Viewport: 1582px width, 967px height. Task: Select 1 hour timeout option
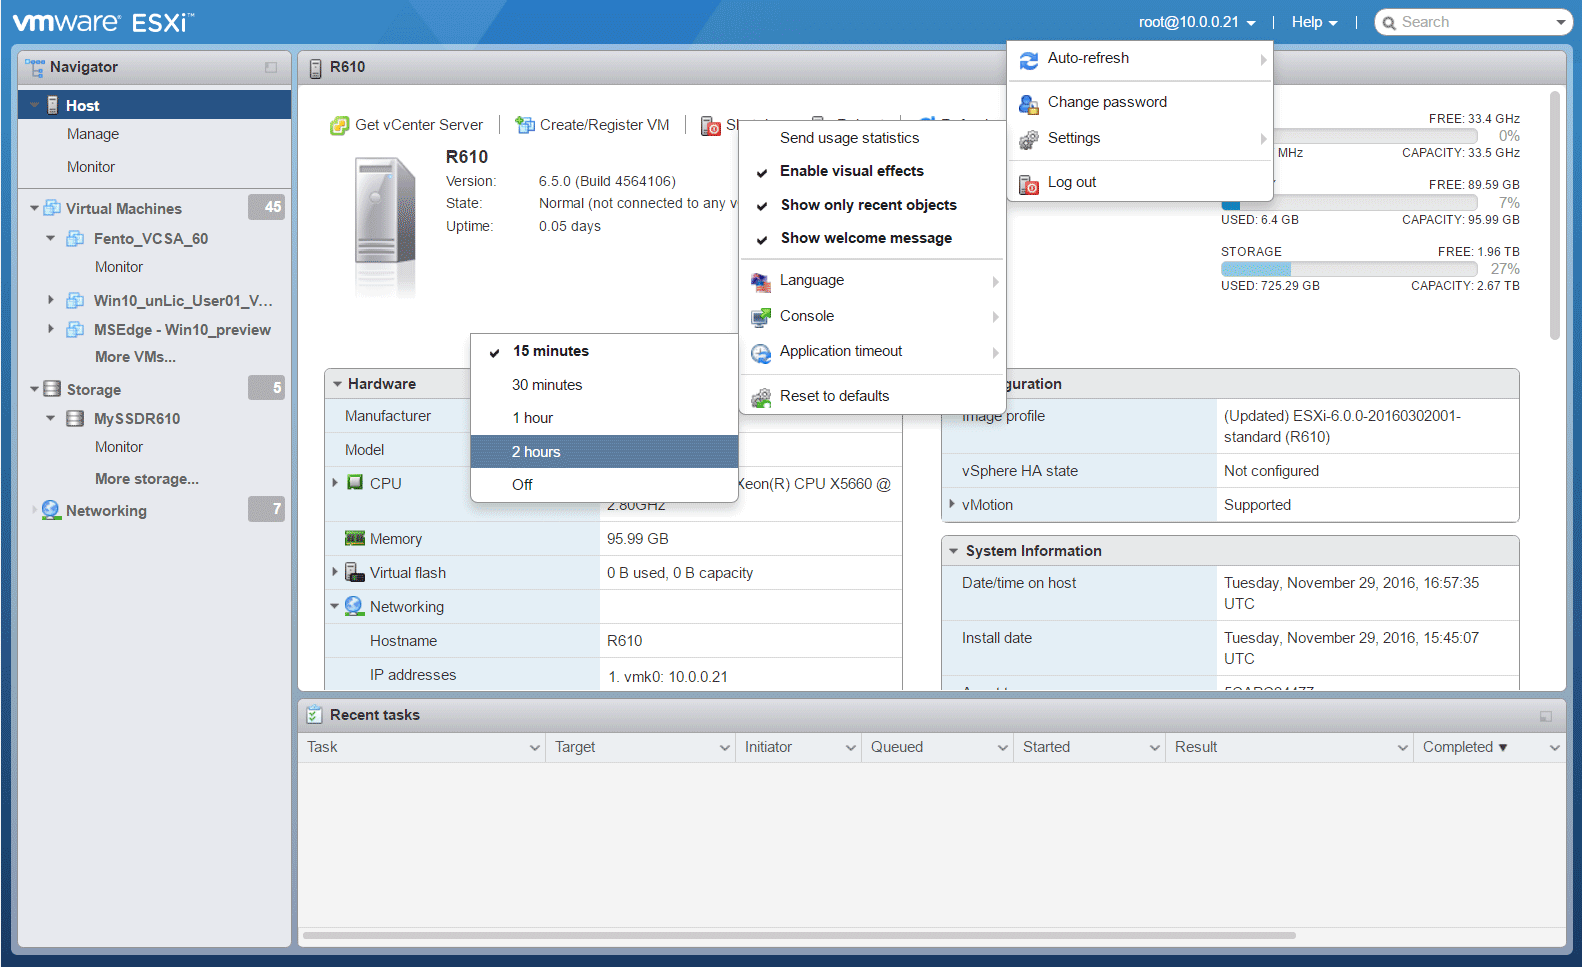click(604, 418)
